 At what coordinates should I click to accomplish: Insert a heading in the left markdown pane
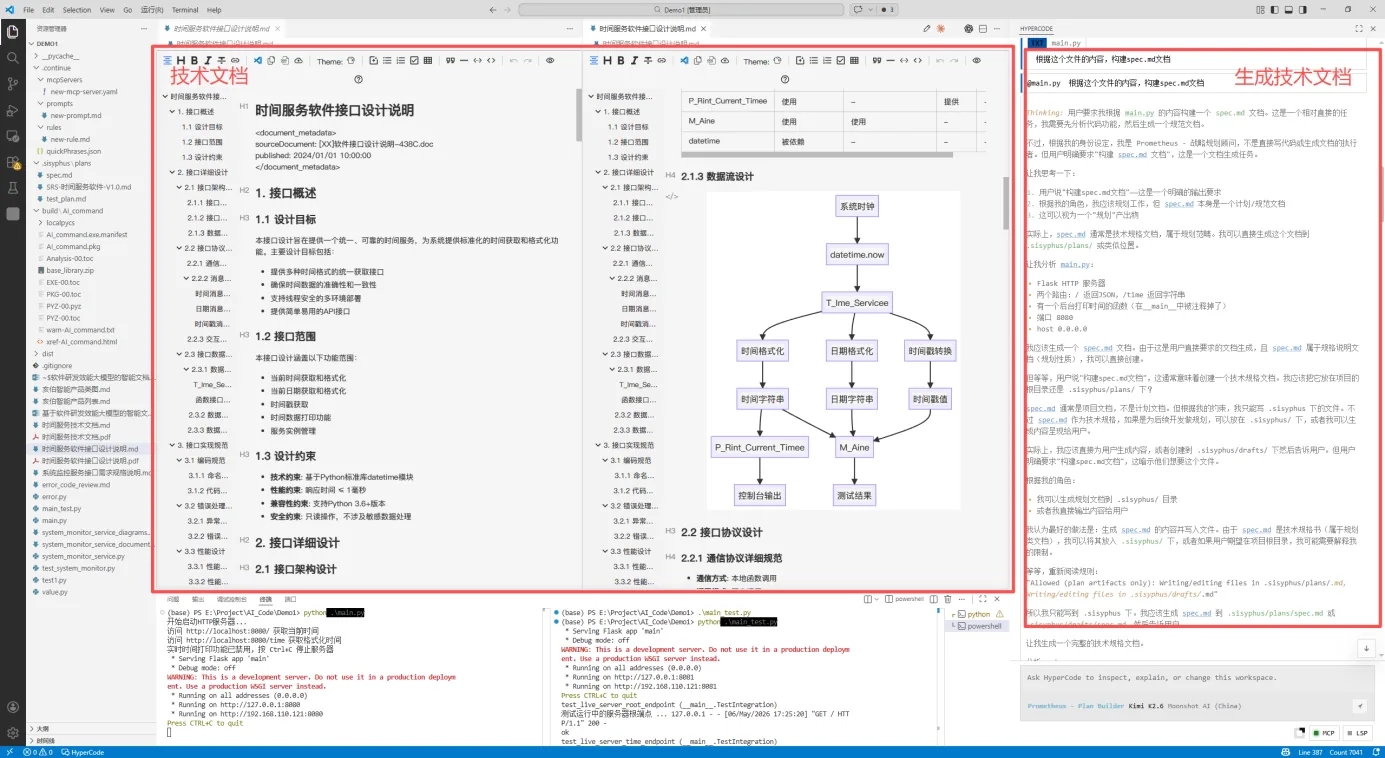183,61
